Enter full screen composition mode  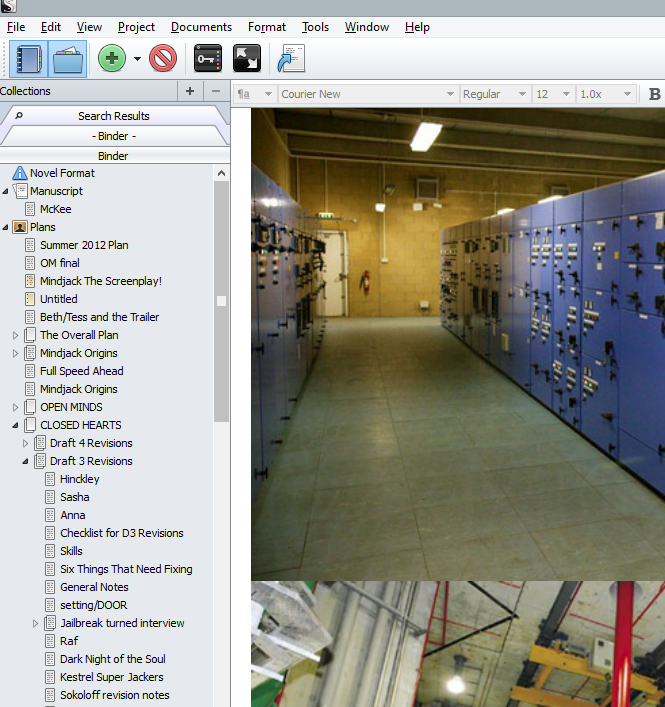[246, 59]
